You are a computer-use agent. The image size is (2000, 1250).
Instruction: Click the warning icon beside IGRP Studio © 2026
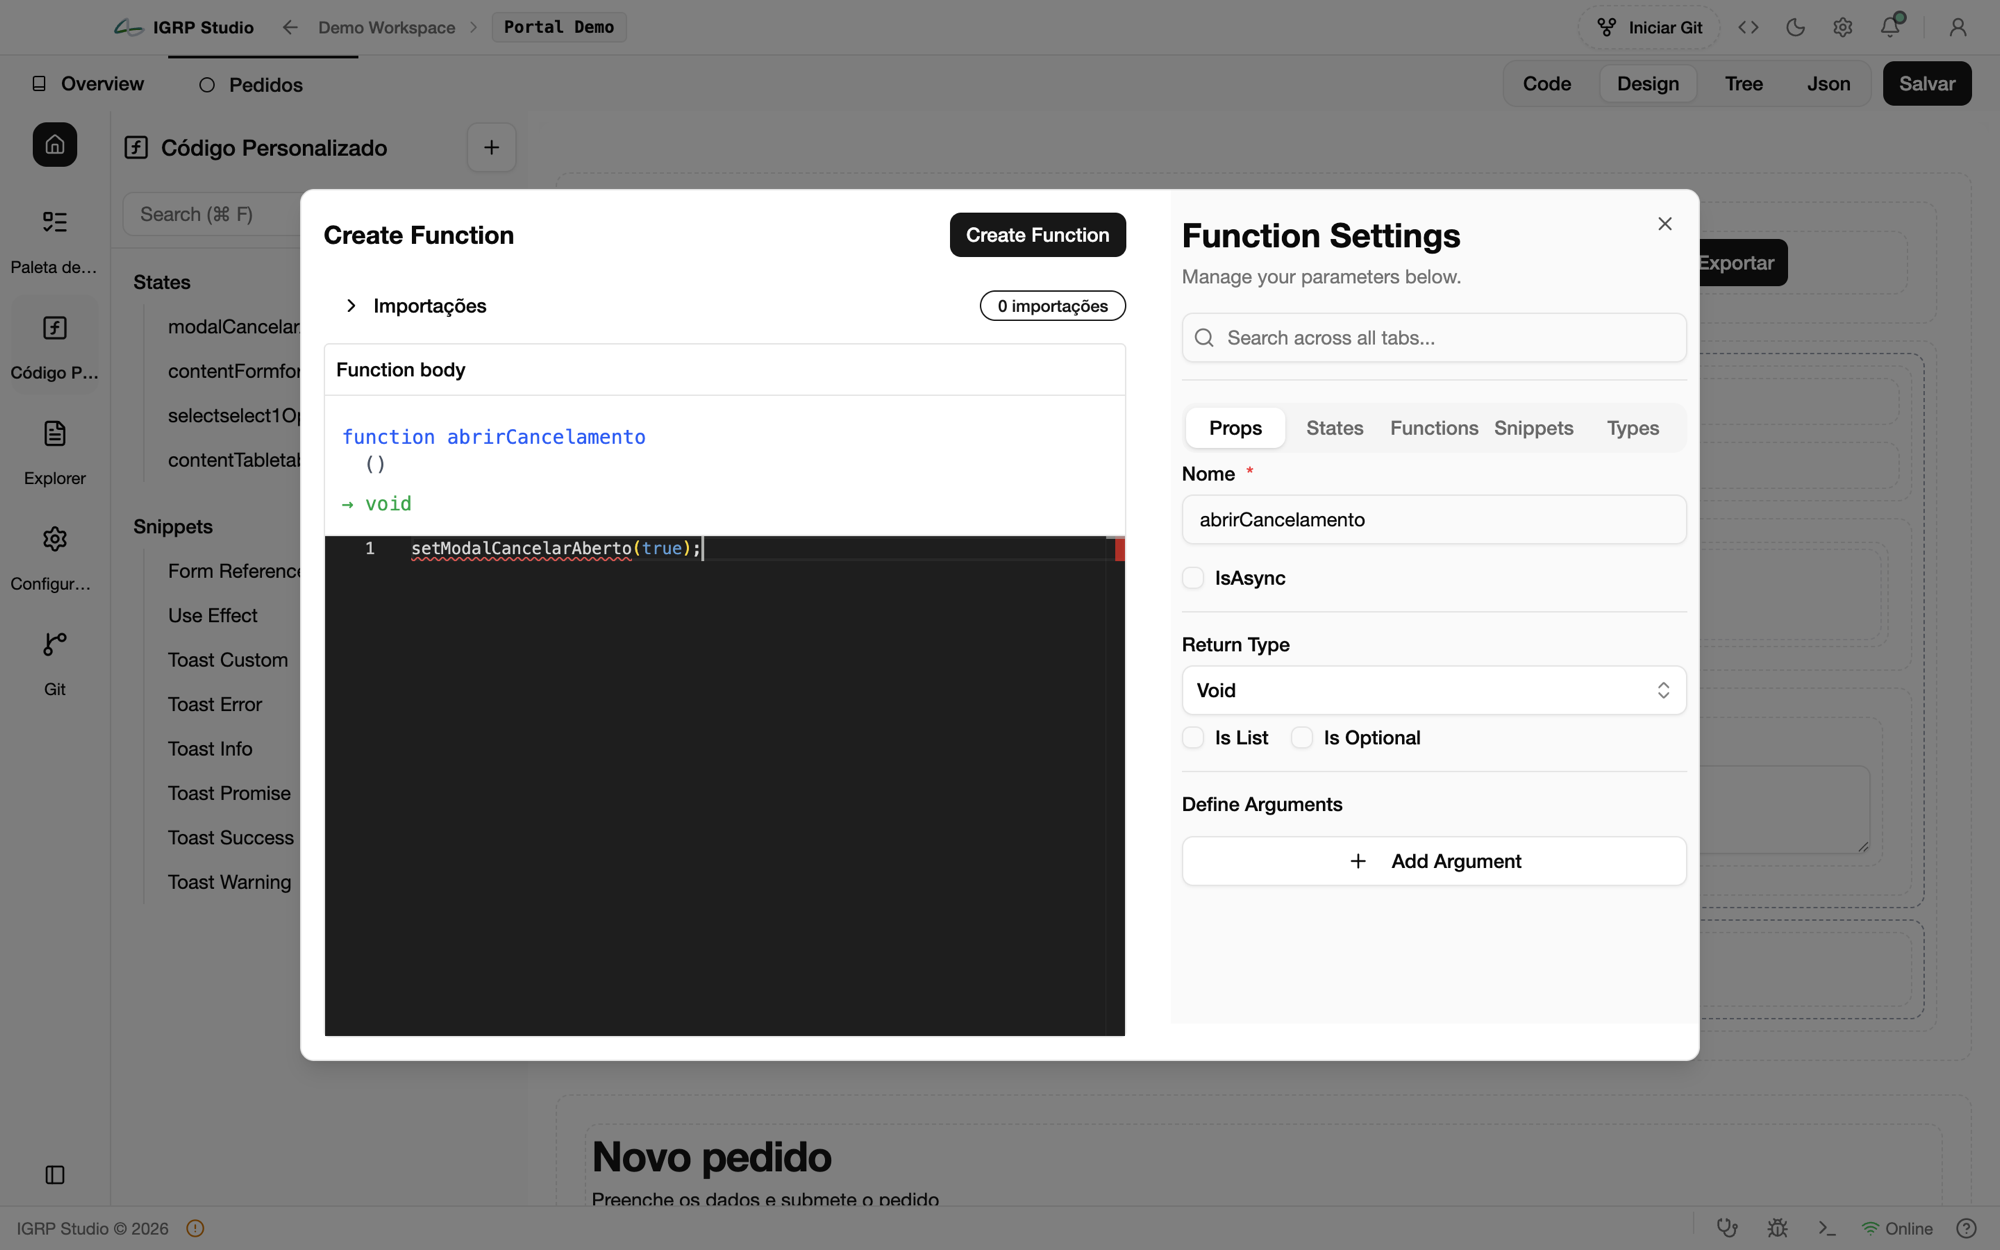point(195,1228)
